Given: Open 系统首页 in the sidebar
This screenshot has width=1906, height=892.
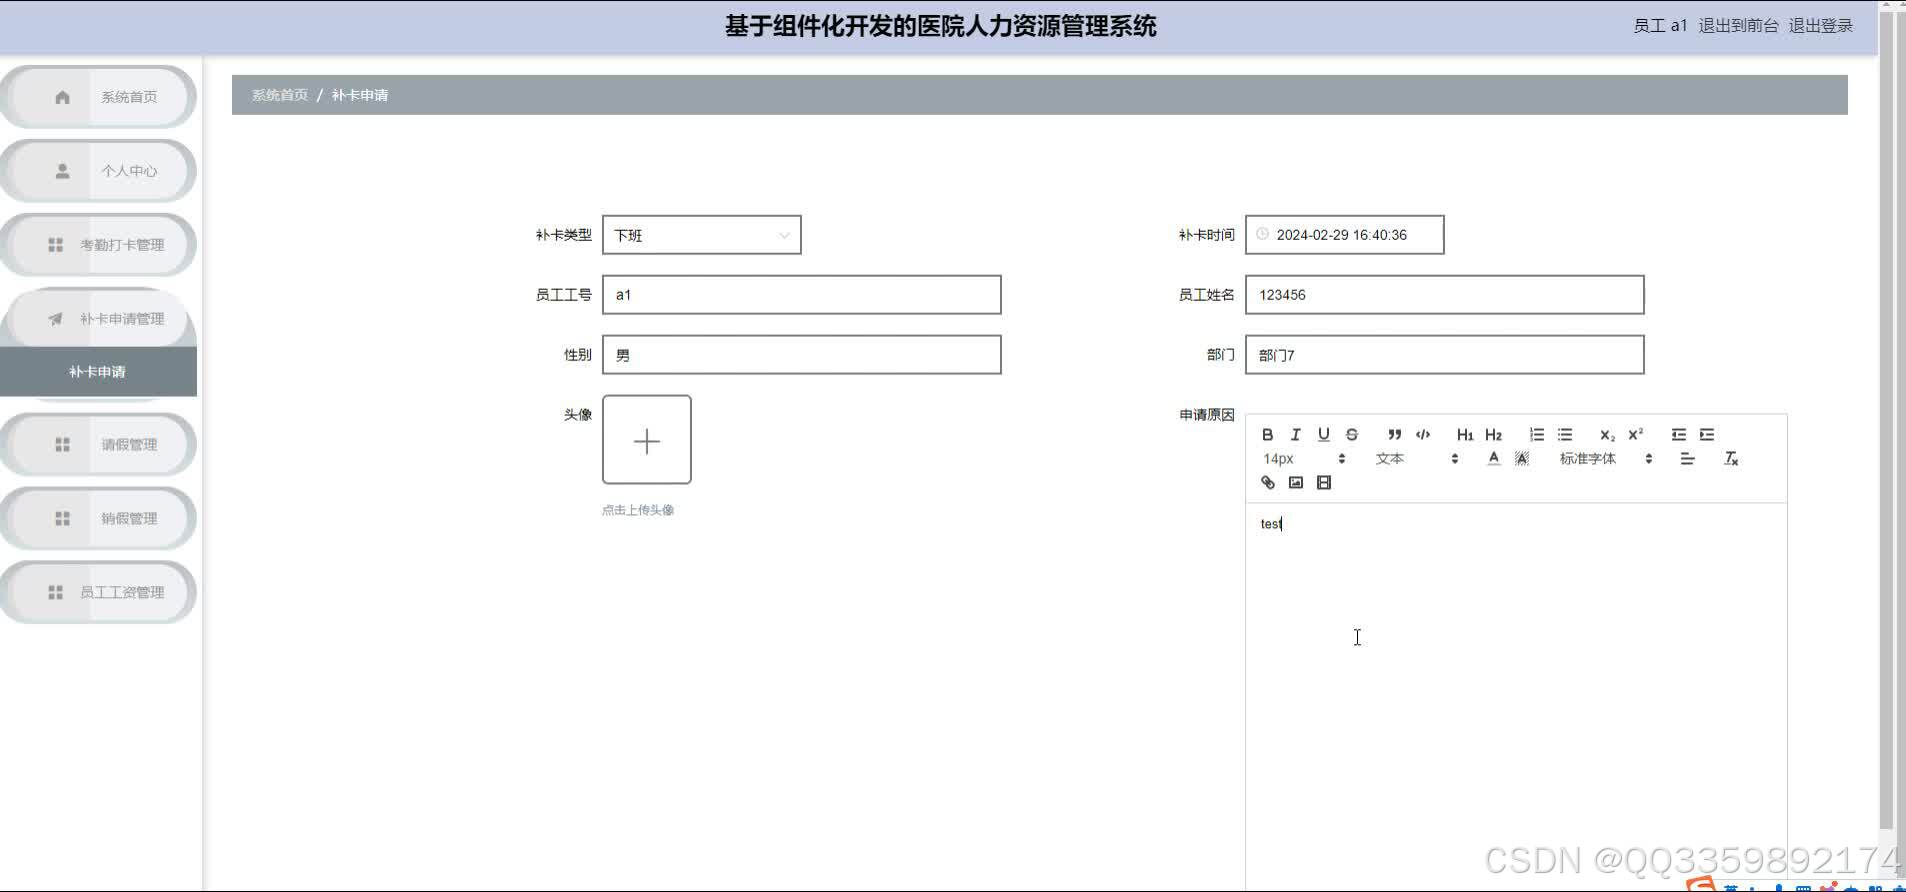Looking at the screenshot, I should tap(98, 97).
